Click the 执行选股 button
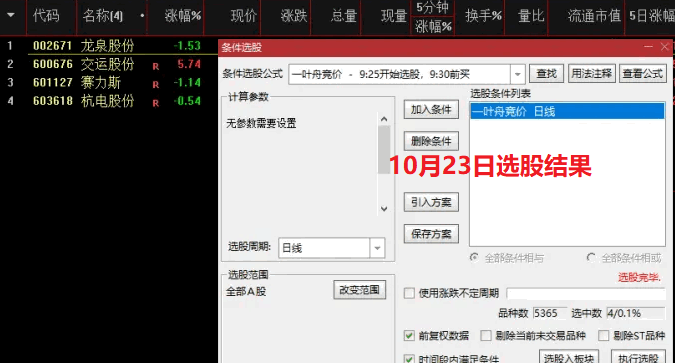 coord(638,357)
